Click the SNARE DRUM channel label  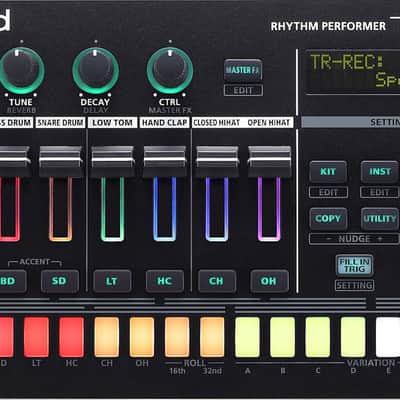pos(60,123)
